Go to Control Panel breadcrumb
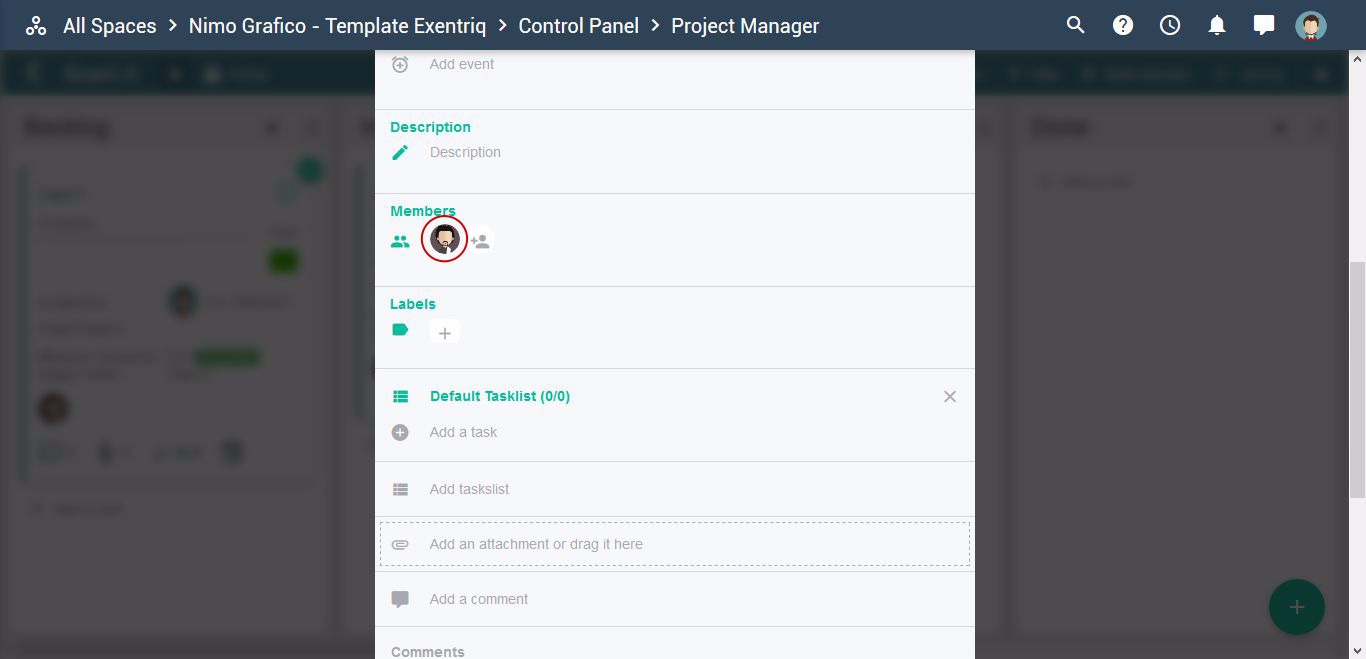Image resolution: width=1366 pixels, height=659 pixels. point(579,26)
